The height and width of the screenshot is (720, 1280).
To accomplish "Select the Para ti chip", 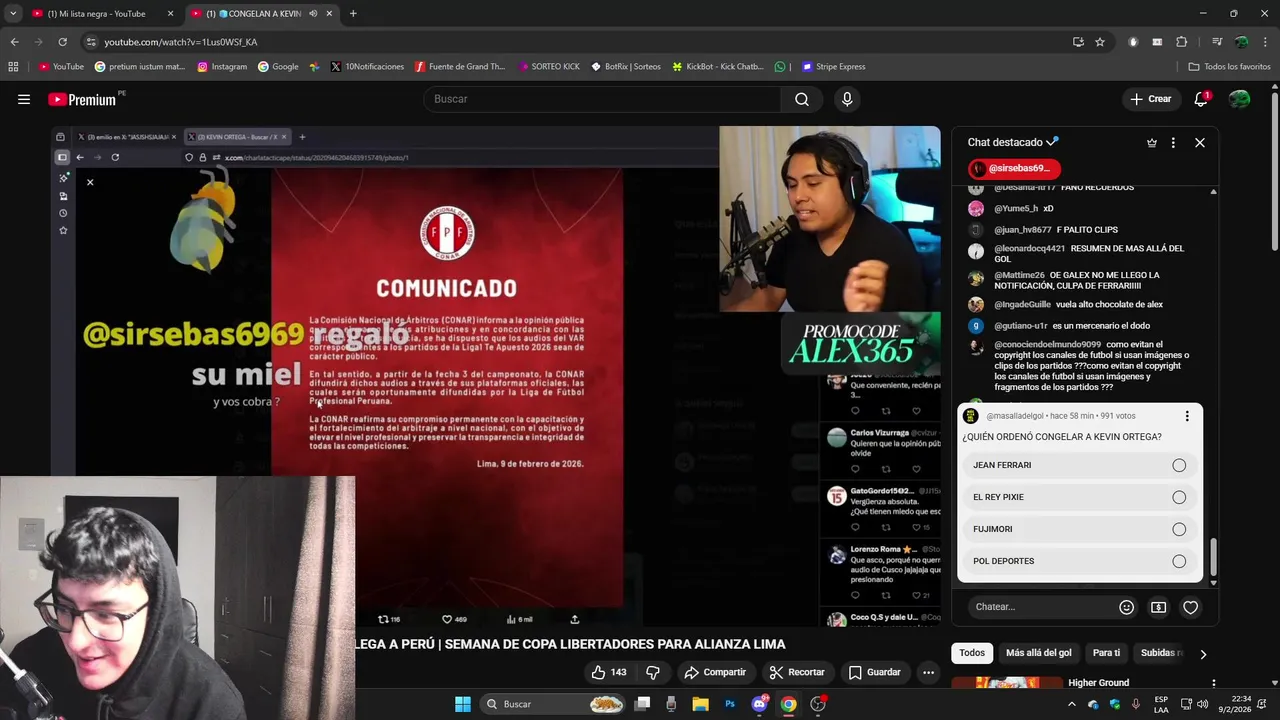I will (x=1106, y=653).
